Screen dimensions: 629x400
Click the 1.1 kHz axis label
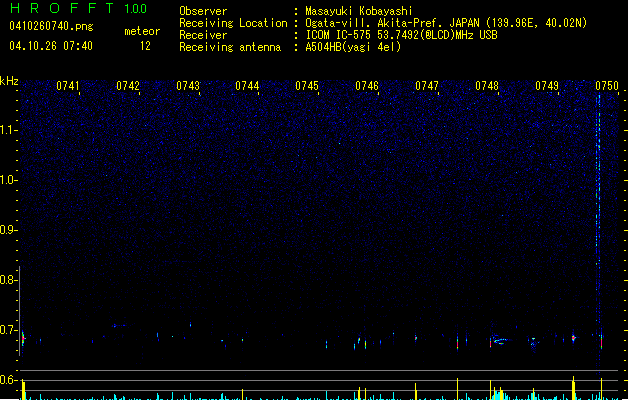point(8,130)
